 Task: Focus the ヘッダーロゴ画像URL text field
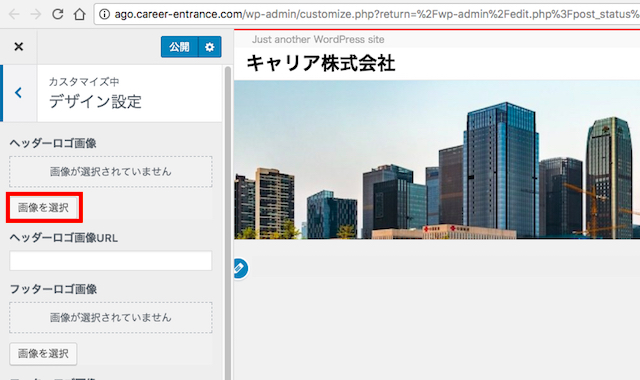[x=111, y=261]
